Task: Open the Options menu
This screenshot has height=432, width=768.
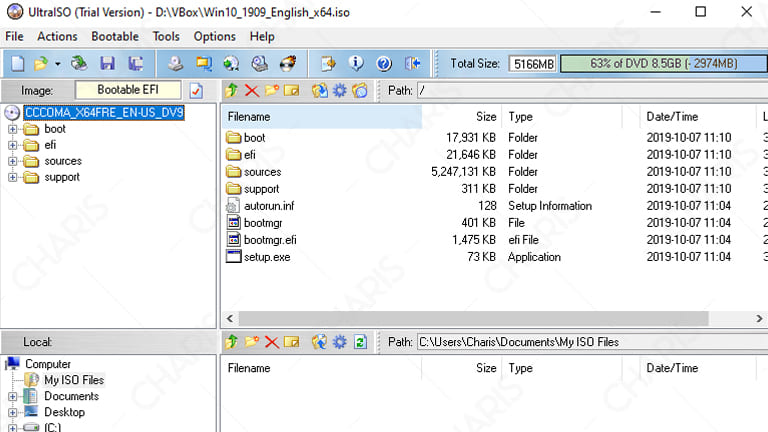Action: click(x=215, y=37)
